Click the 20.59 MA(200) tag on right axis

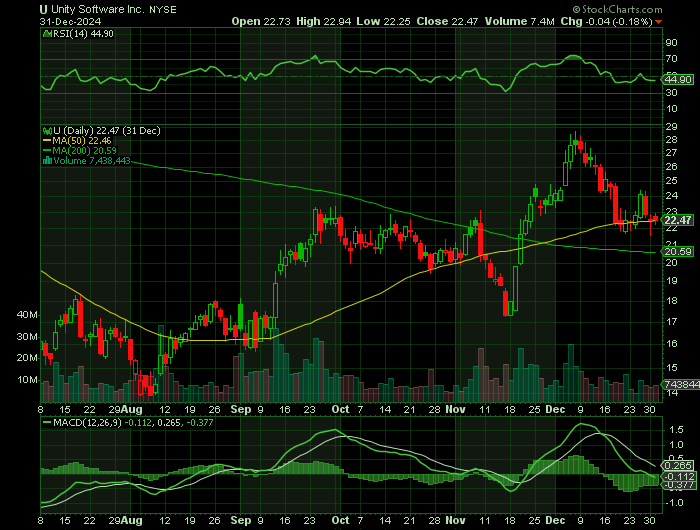[x=678, y=252]
